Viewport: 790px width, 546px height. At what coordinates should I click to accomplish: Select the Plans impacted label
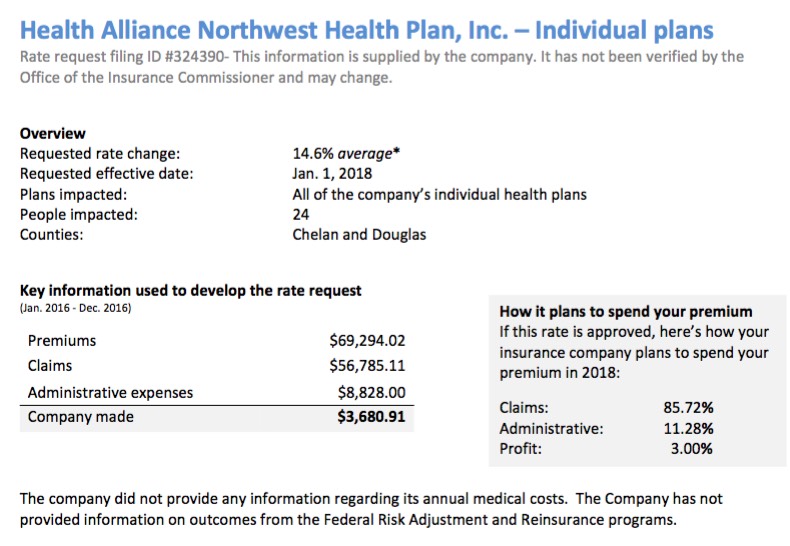pos(73,194)
